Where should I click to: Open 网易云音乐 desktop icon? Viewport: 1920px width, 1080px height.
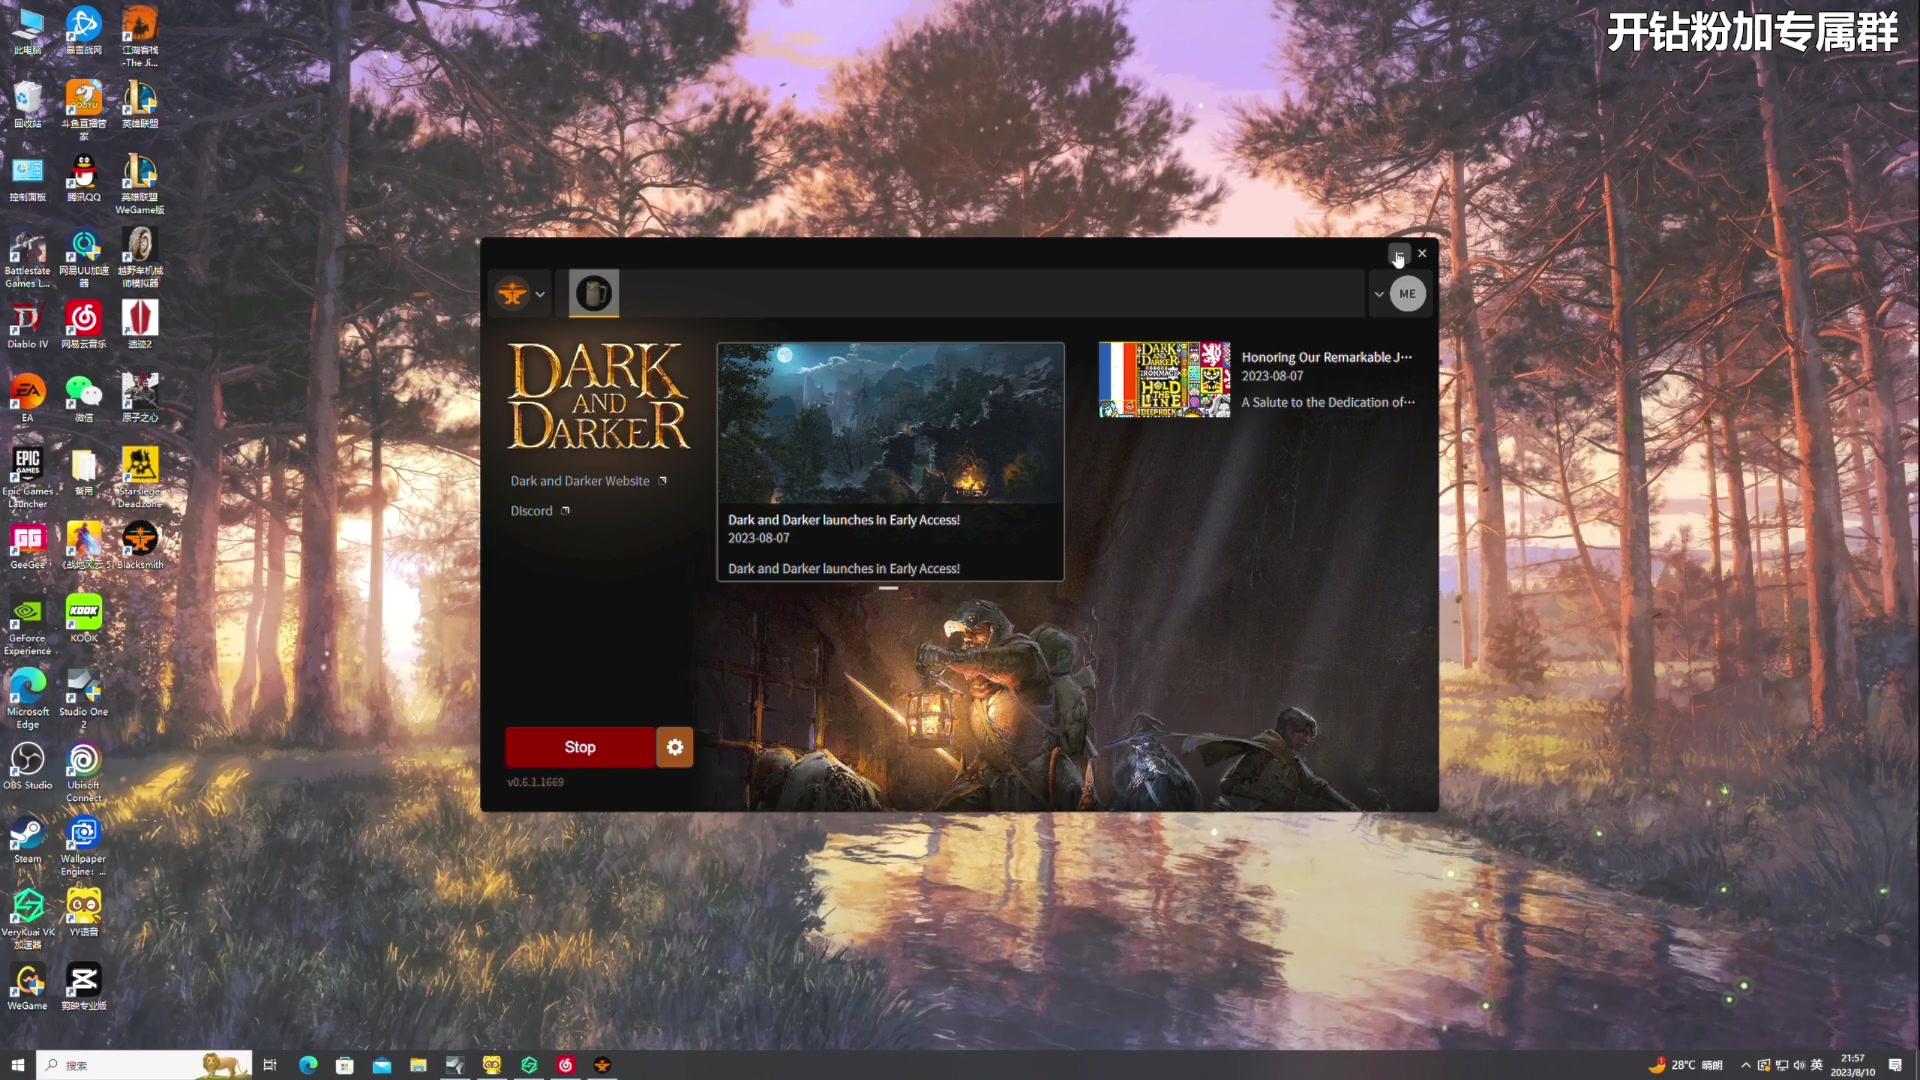pos(84,325)
